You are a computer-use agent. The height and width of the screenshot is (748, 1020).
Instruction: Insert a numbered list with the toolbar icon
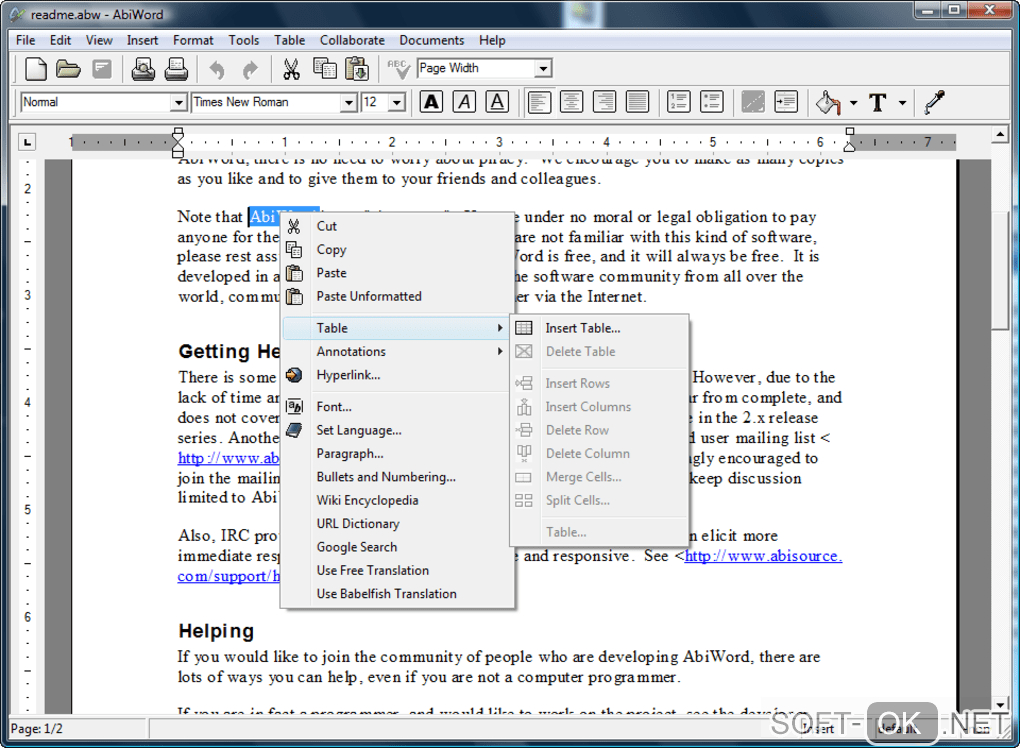click(x=678, y=102)
